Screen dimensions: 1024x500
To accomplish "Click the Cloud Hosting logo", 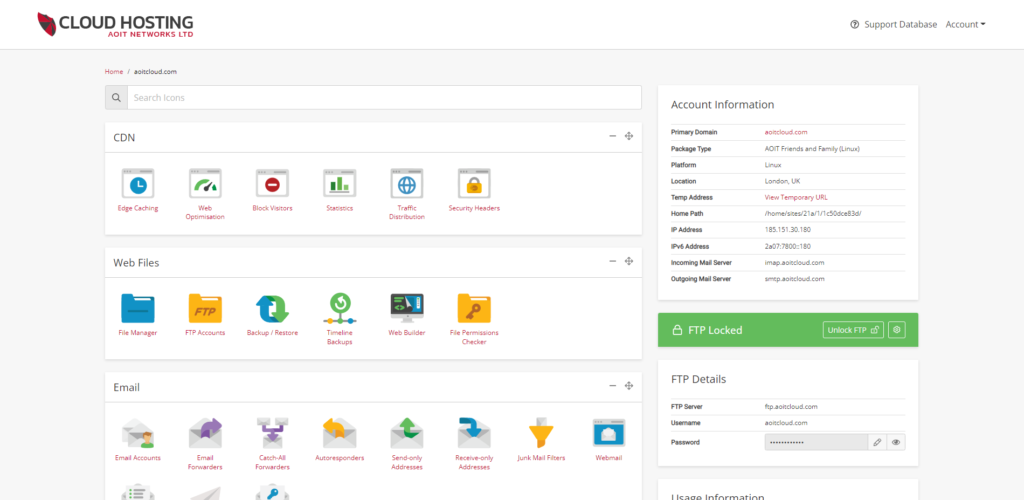I will (x=116, y=25).
